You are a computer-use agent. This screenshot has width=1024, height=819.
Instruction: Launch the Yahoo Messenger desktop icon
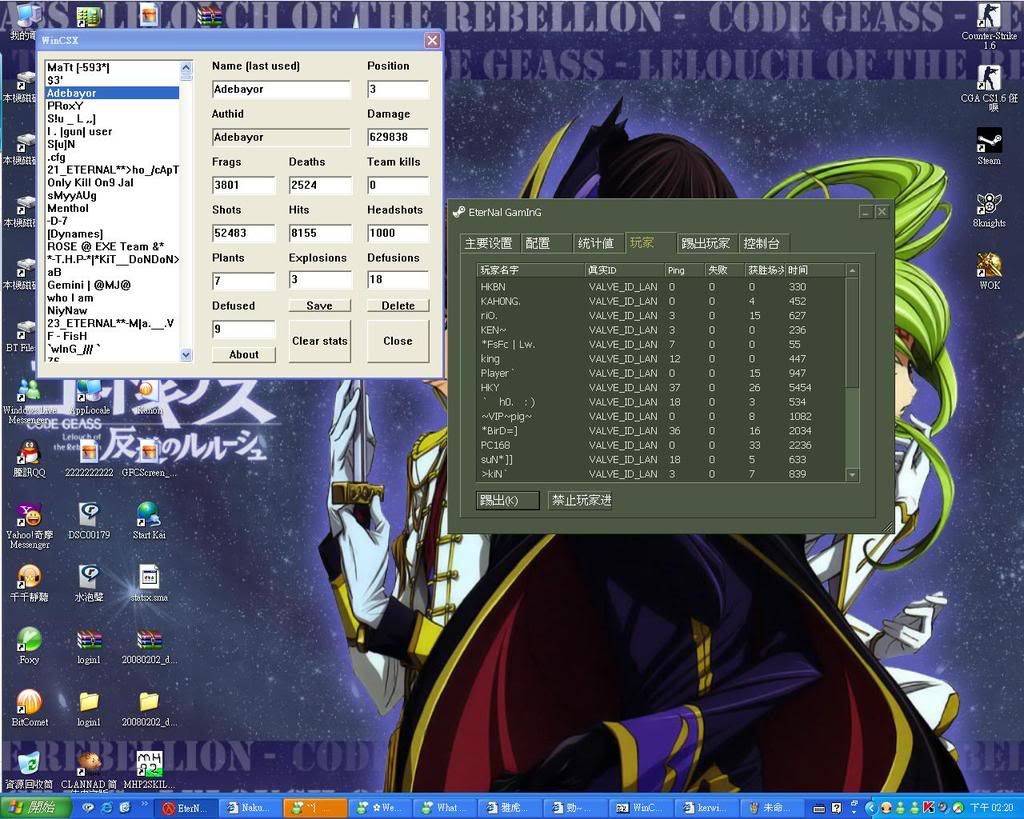pos(29,518)
